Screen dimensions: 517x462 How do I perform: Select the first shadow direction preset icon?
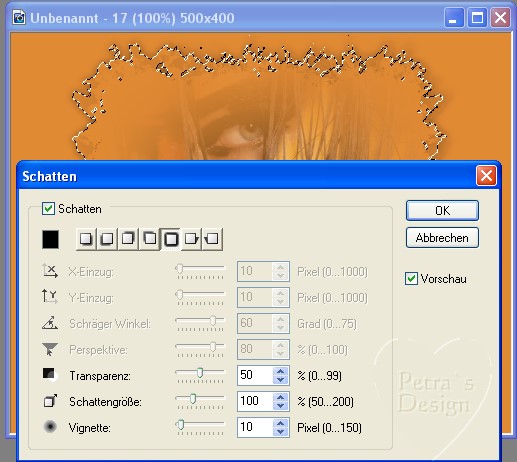pyautogui.click(x=86, y=239)
